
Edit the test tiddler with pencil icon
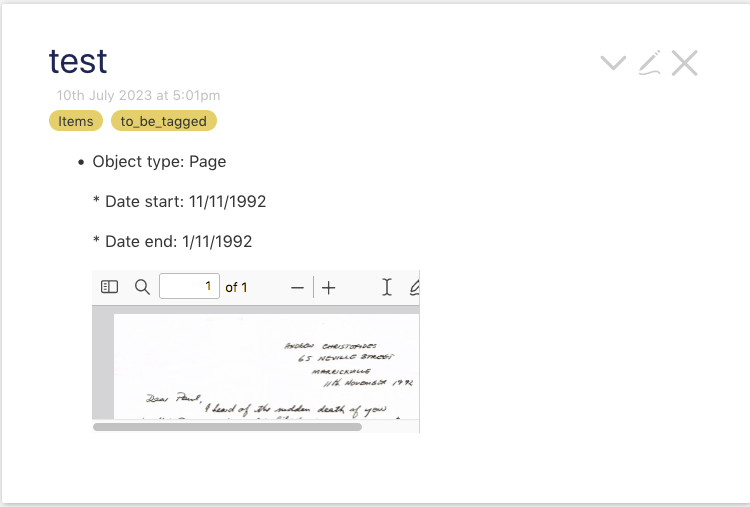[x=650, y=63]
